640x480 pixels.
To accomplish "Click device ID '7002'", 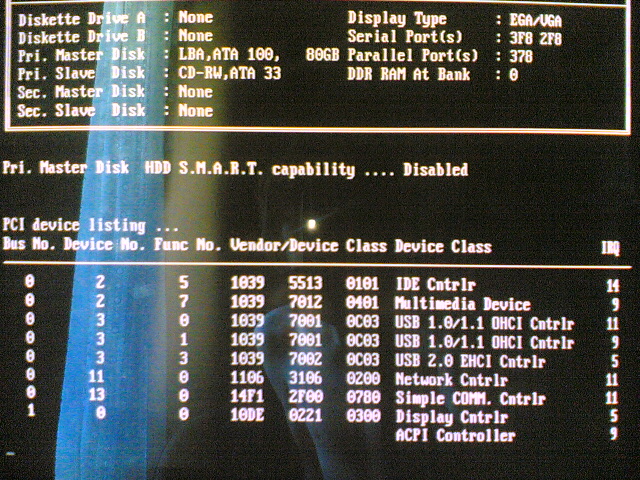I will click(305, 359).
